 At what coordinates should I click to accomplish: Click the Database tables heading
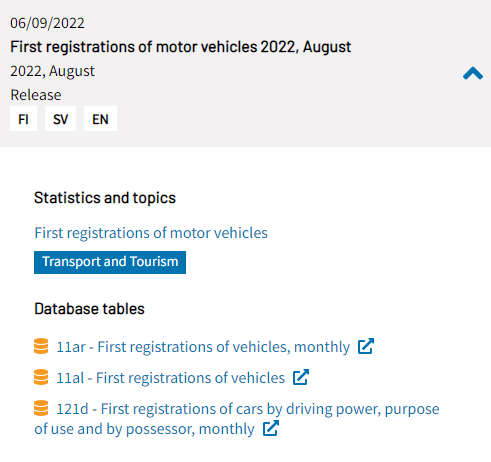pos(89,309)
